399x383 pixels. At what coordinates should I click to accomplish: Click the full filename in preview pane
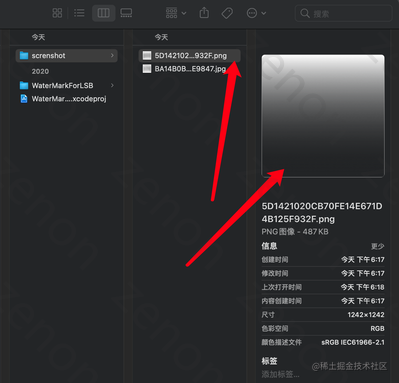tap(322, 213)
